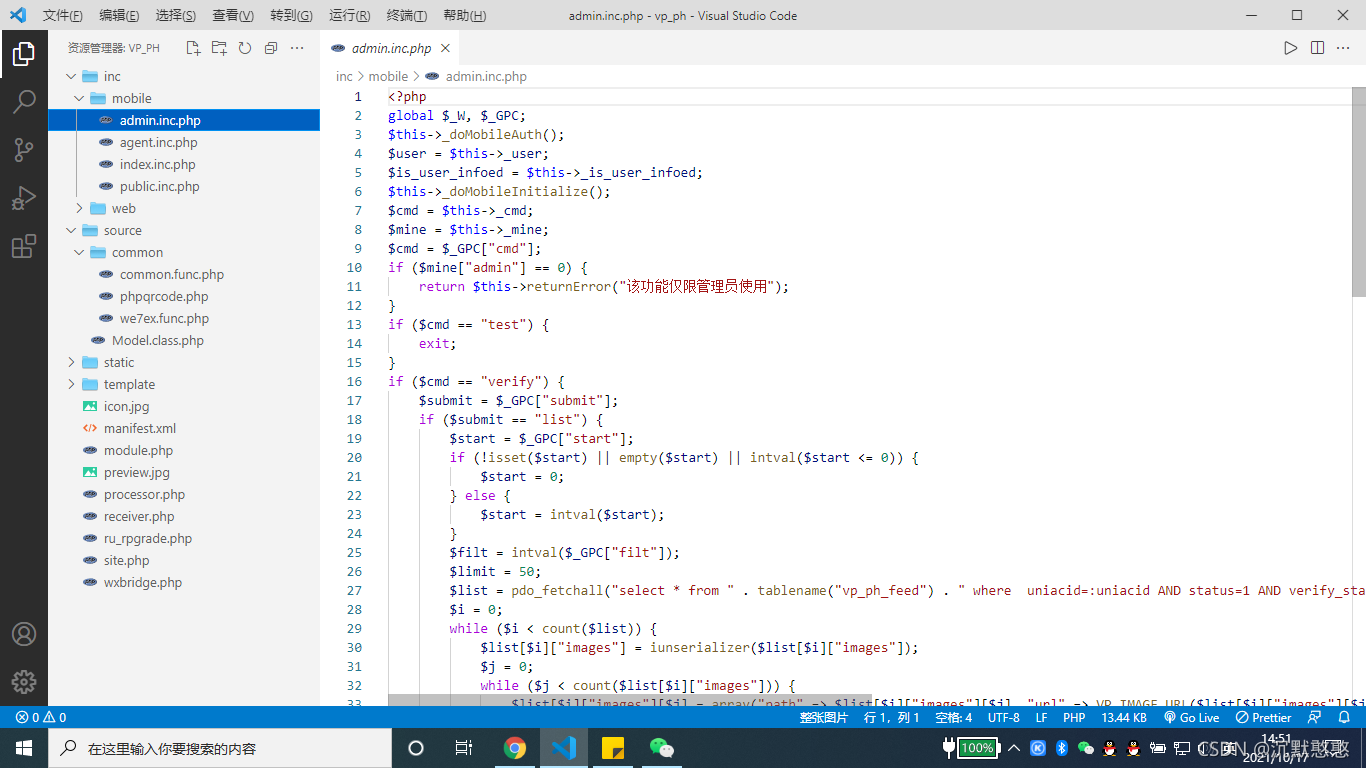Run Prettier formatter from status bar
Screen dimensions: 1366x768
click(1263, 718)
